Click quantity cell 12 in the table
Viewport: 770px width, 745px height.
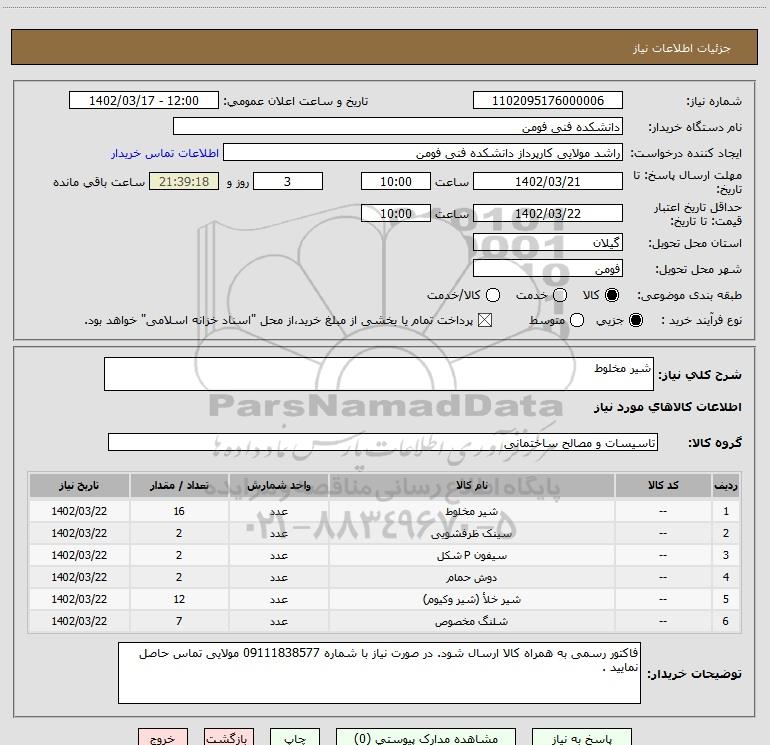[179, 599]
